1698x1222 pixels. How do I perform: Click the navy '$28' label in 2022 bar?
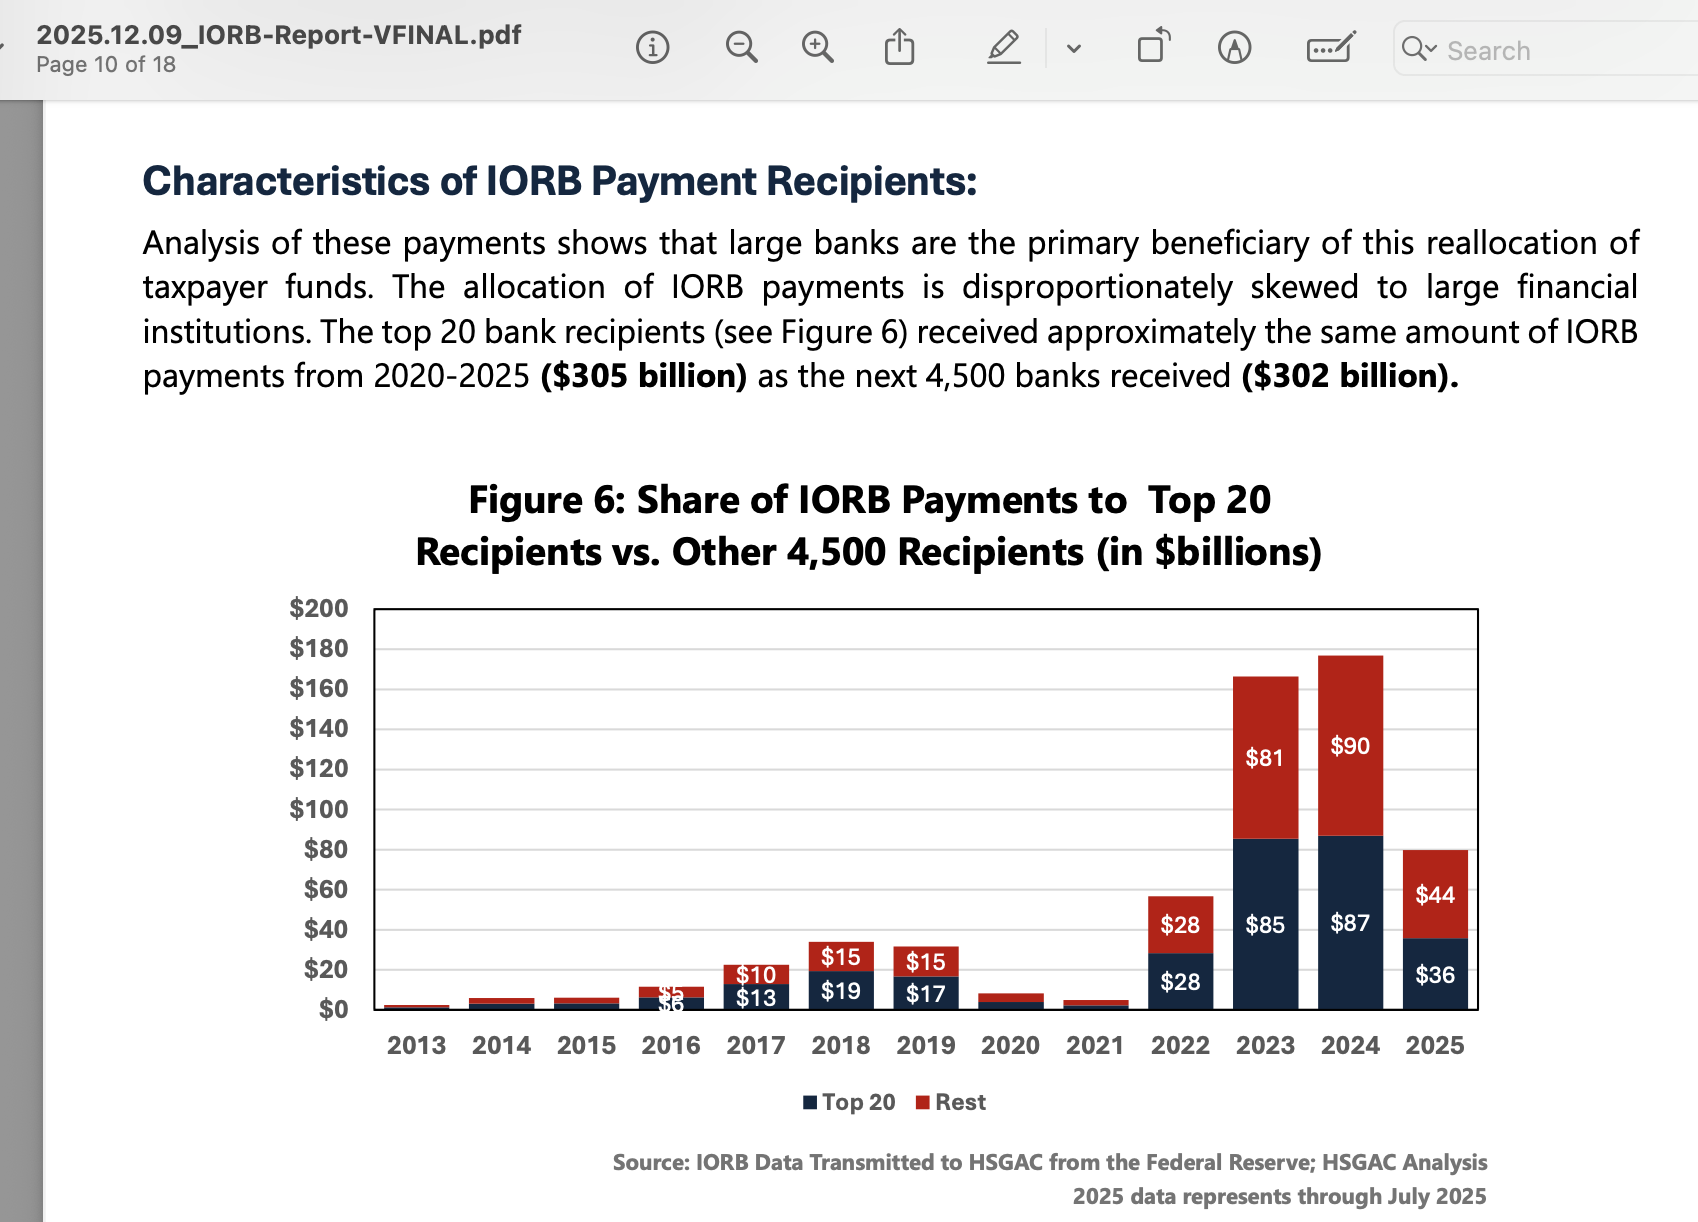click(1180, 982)
